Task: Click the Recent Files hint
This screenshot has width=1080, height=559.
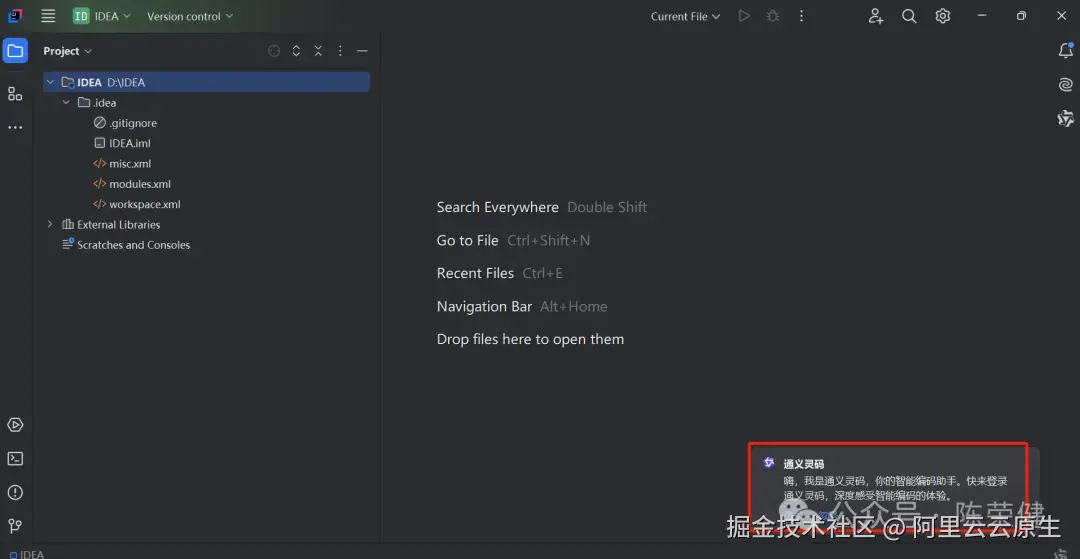Action: (x=499, y=273)
